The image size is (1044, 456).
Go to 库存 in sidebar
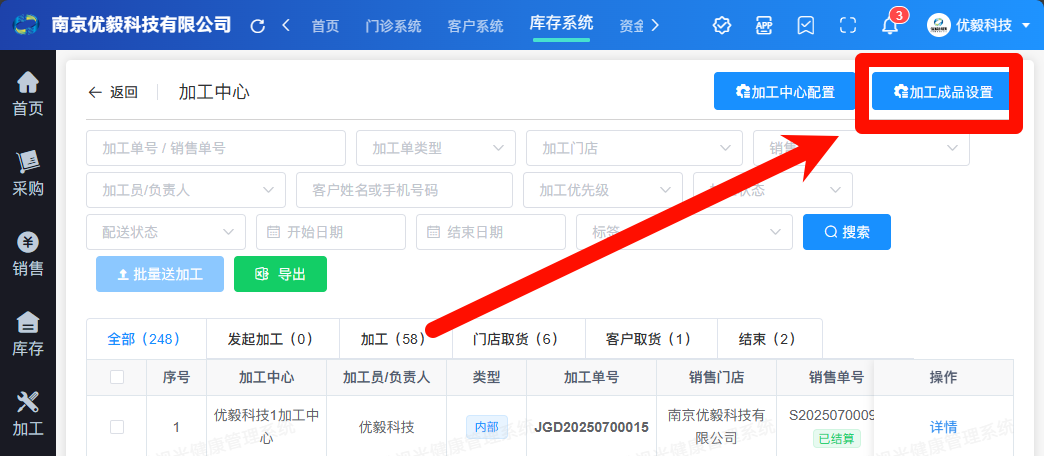pos(28,334)
